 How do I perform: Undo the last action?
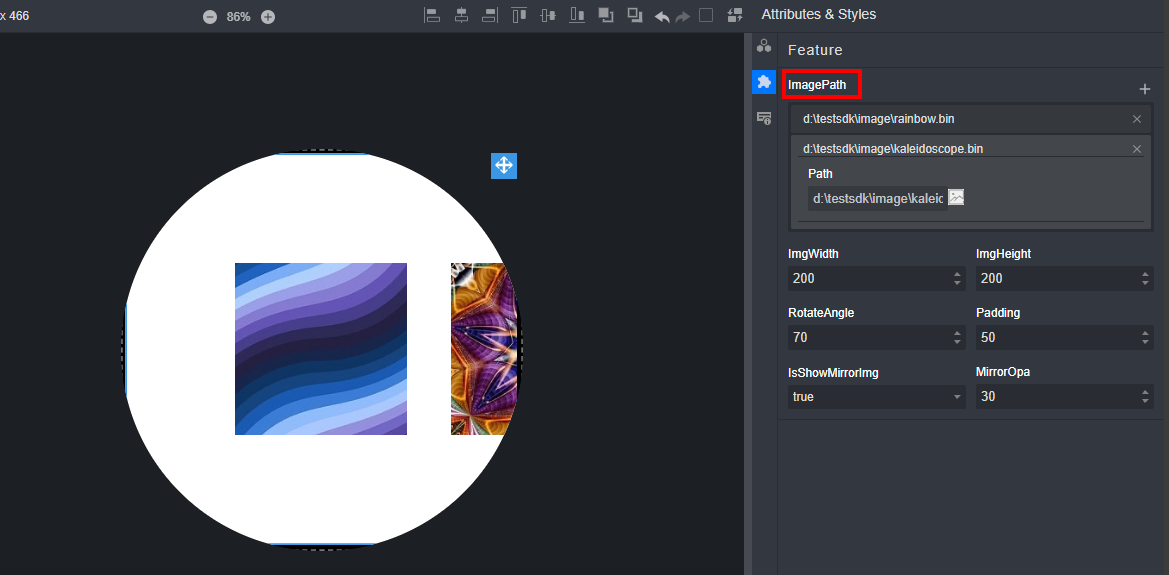(662, 16)
